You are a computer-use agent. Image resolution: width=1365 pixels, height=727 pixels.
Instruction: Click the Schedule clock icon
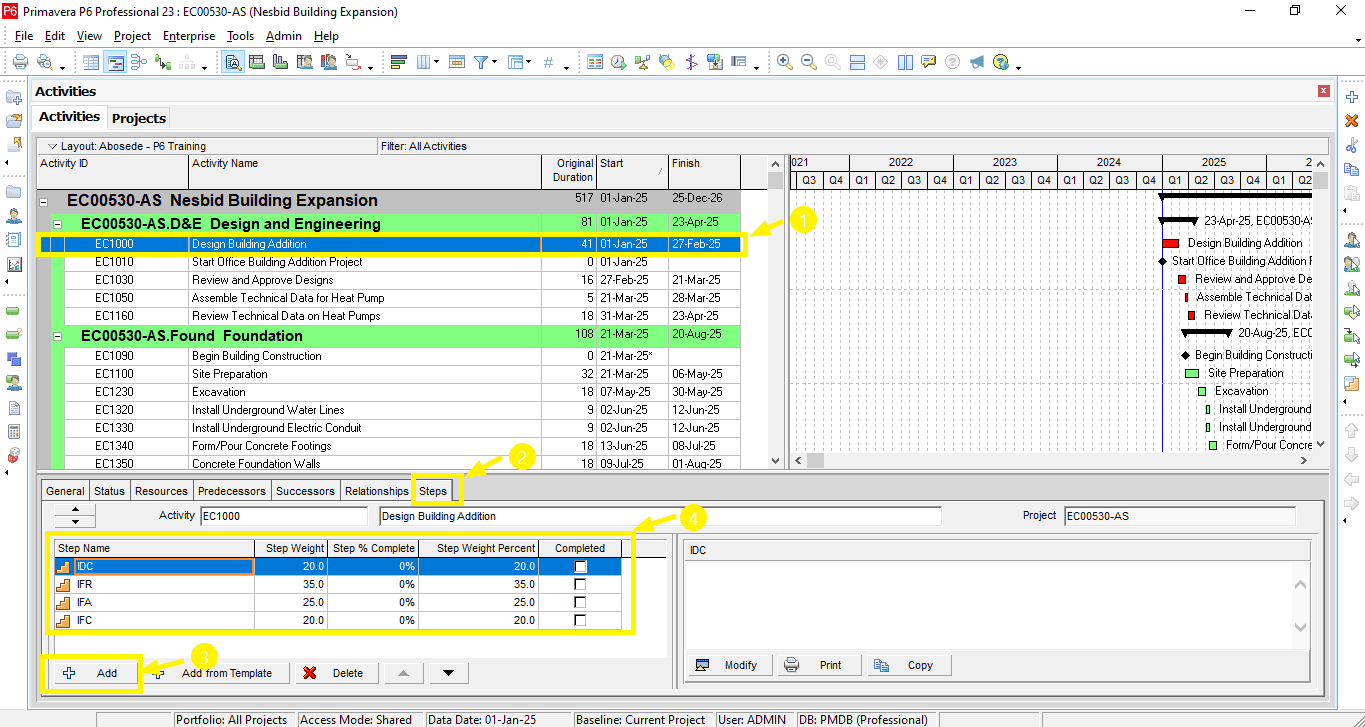pyautogui.click(x=619, y=62)
